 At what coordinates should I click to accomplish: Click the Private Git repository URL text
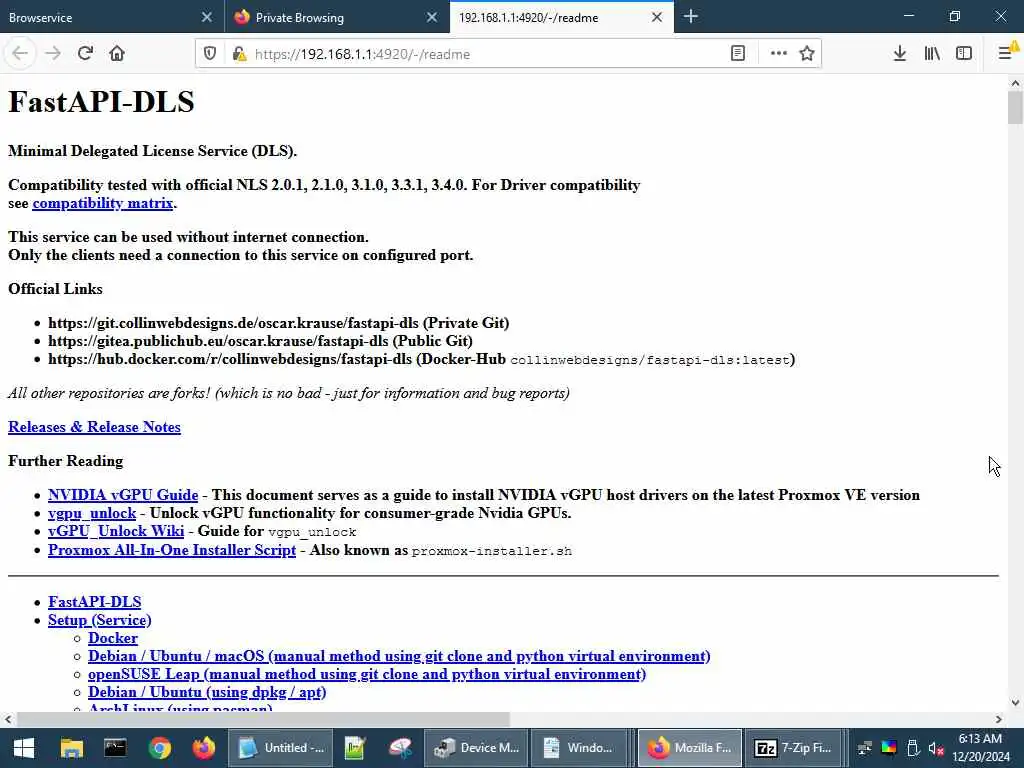click(x=233, y=323)
